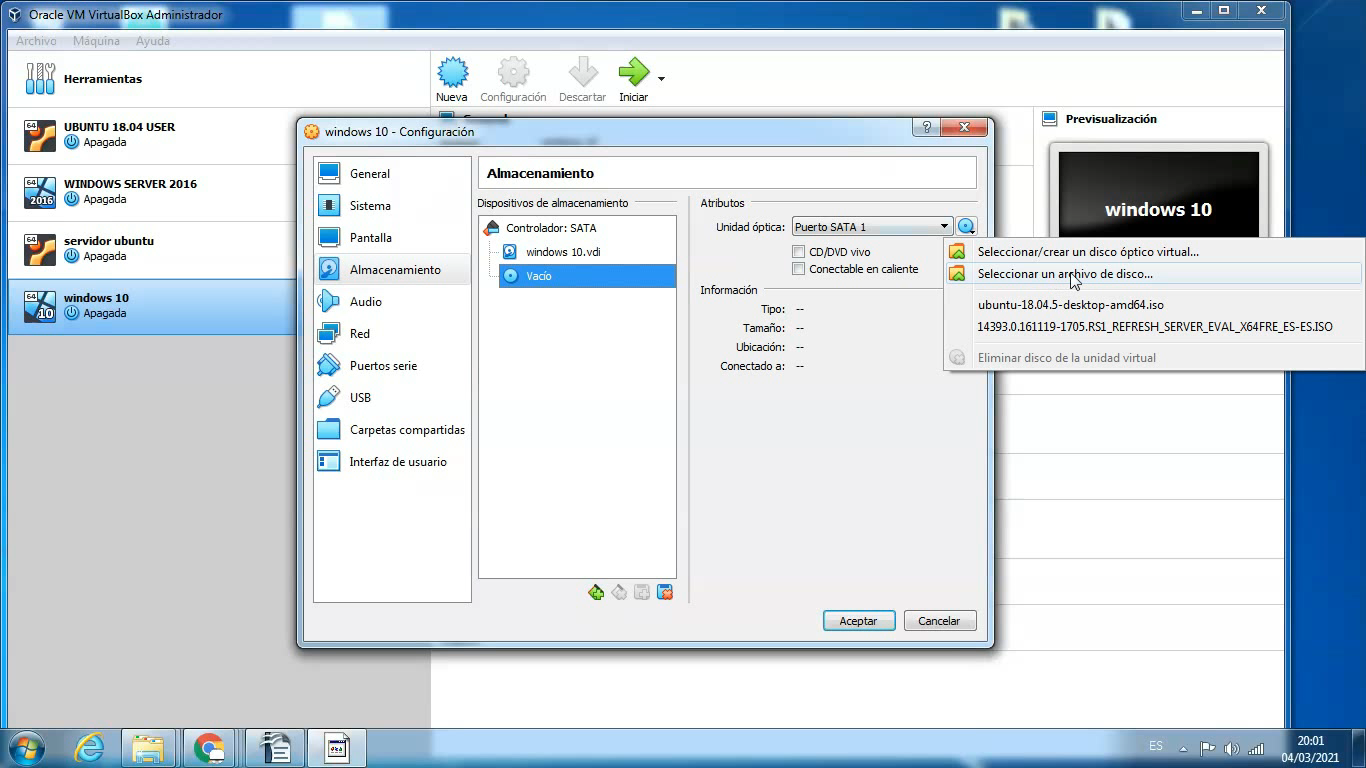Click the Nueva new machine toolbar icon
Viewport: 1366px width, 768px height.
pos(452,80)
